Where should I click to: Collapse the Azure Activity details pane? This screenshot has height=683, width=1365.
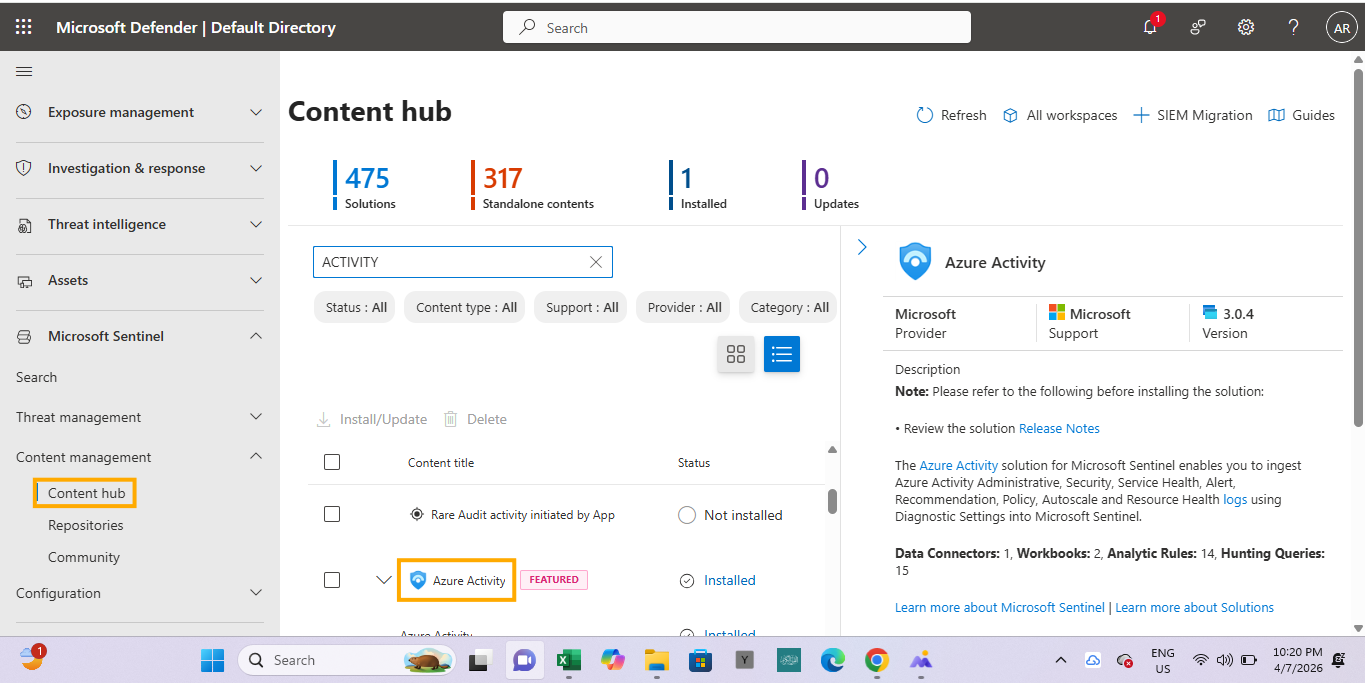(x=862, y=247)
